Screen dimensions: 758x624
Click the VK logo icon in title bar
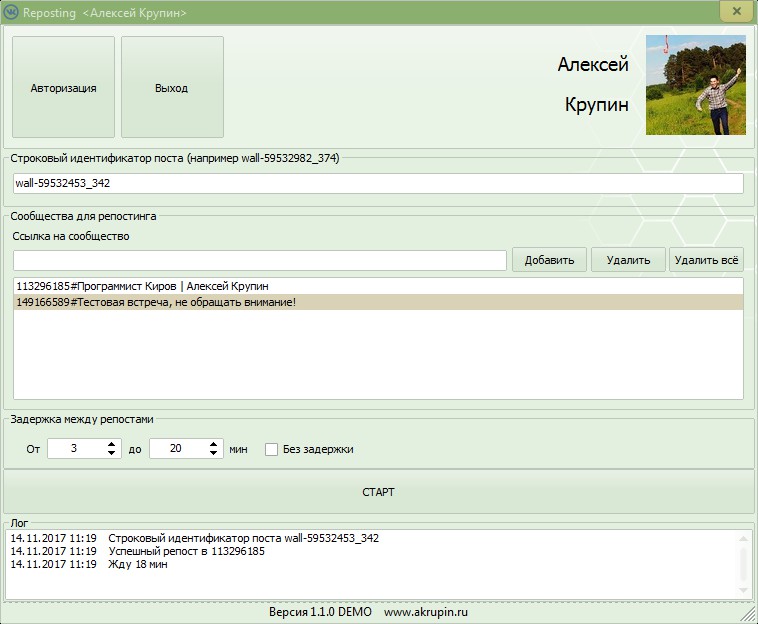[x=11, y=12]
